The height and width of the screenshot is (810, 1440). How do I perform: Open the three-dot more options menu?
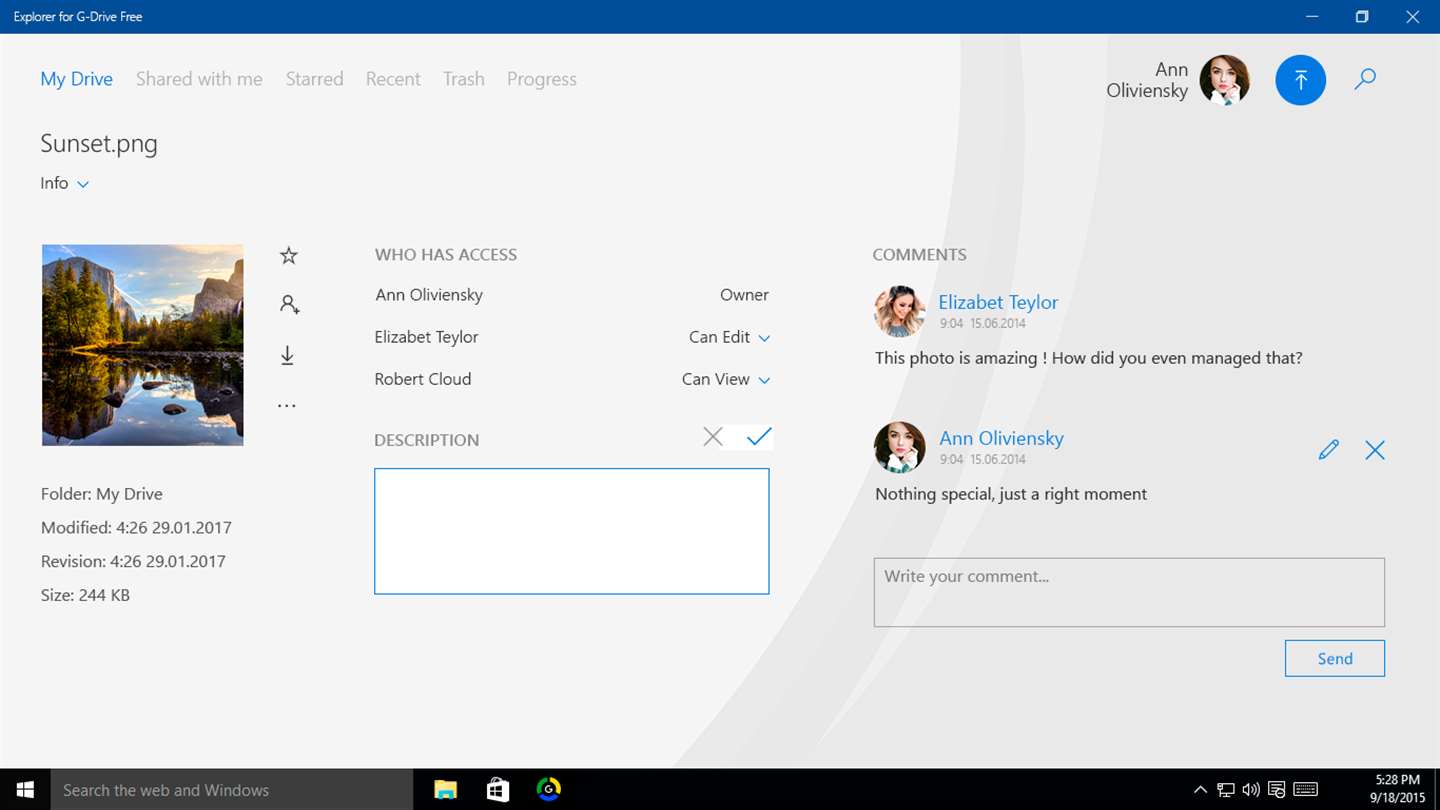pos(287,406)
